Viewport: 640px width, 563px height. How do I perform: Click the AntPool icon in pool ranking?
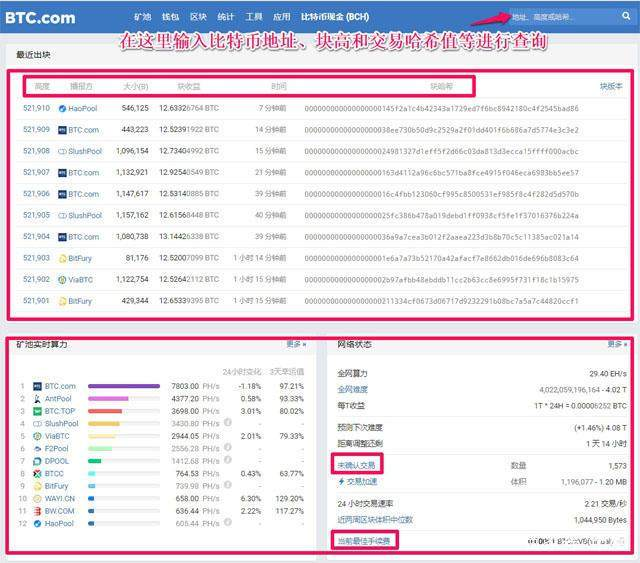(x=37, y=399)
